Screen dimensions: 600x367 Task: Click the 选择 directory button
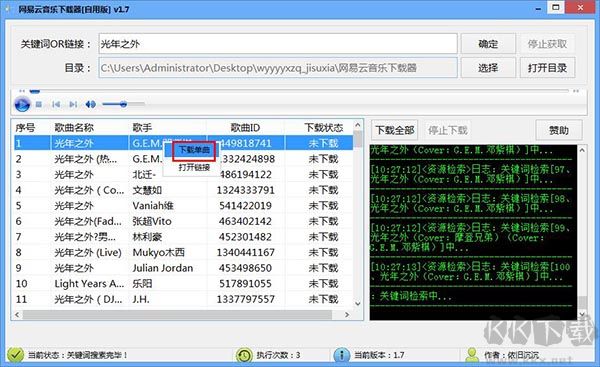click(x=488, y=68)
